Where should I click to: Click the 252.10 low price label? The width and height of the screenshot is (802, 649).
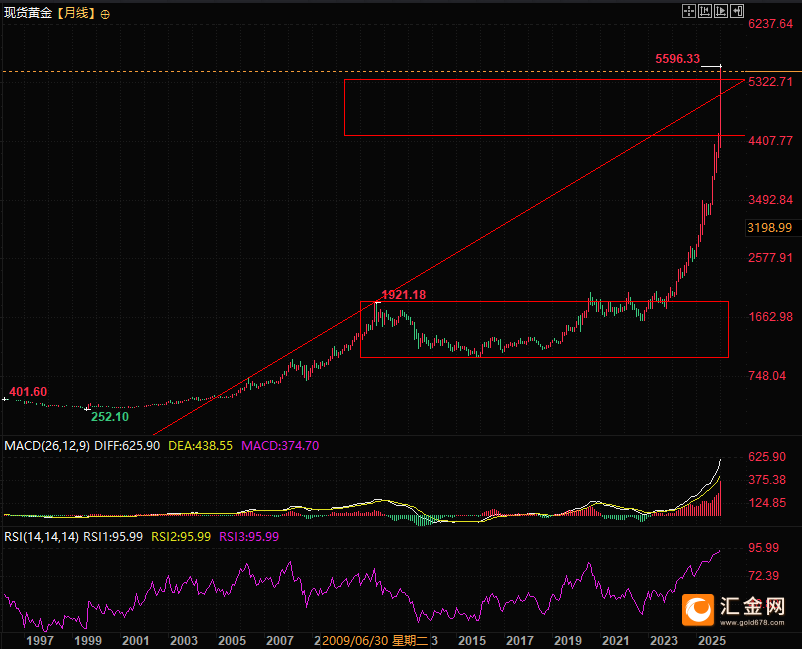110,417
